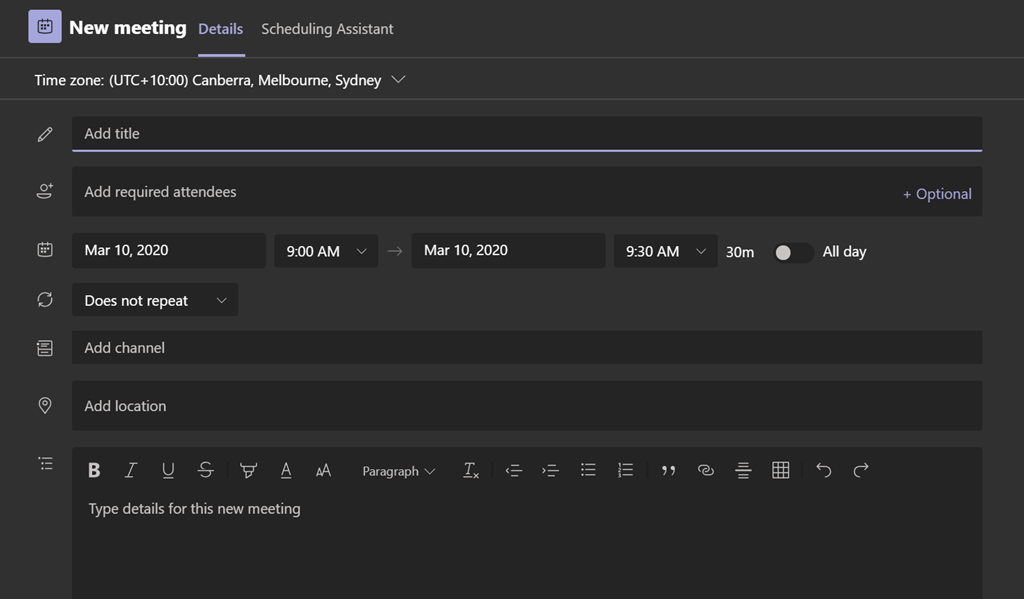The image size is (1024, 599).
Task: Open the 9:00 AM start time dropdown
Action: (326, 251)
